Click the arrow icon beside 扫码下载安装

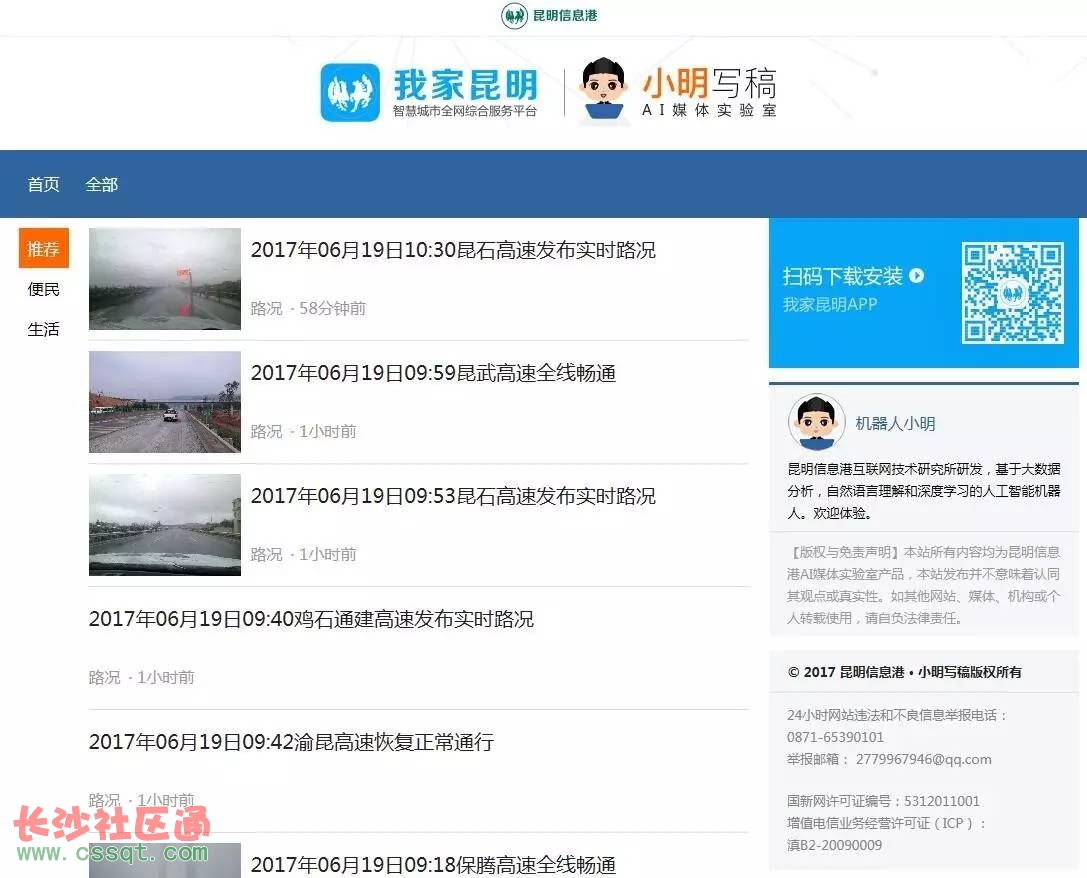[x=916, y=276]
